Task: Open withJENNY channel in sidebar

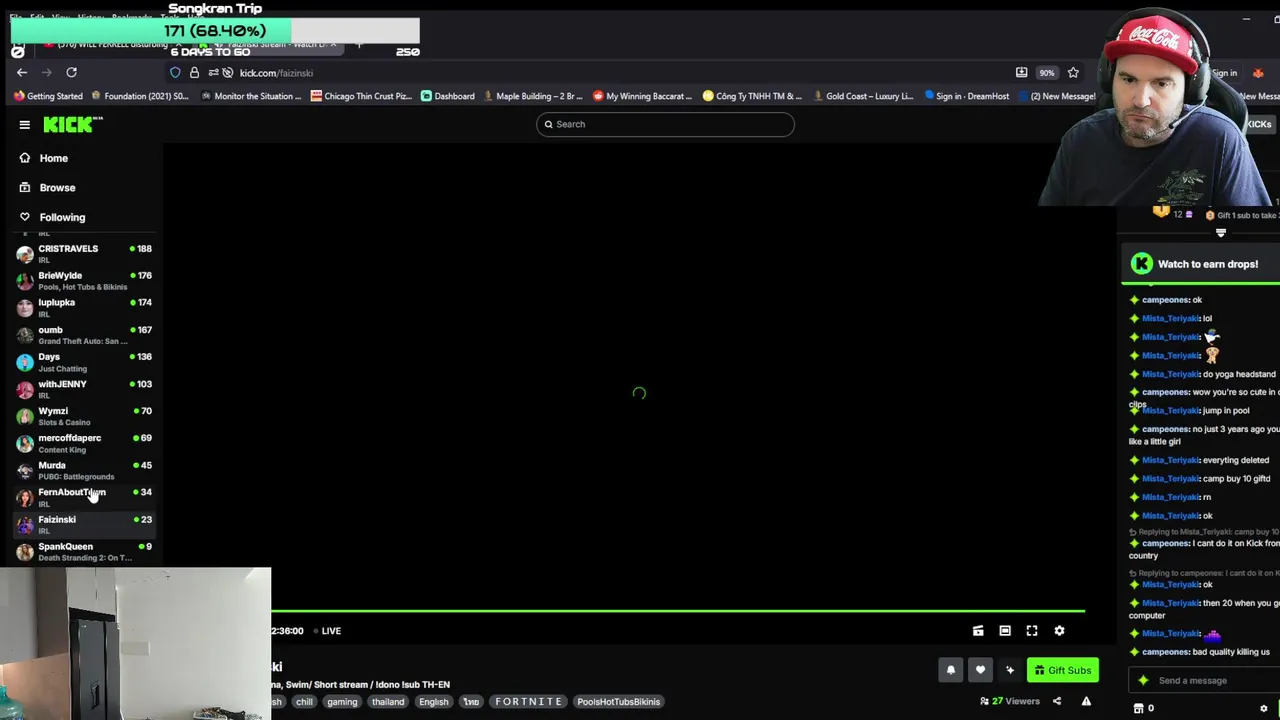Action: pyautogui.click(x=84, y=389)
